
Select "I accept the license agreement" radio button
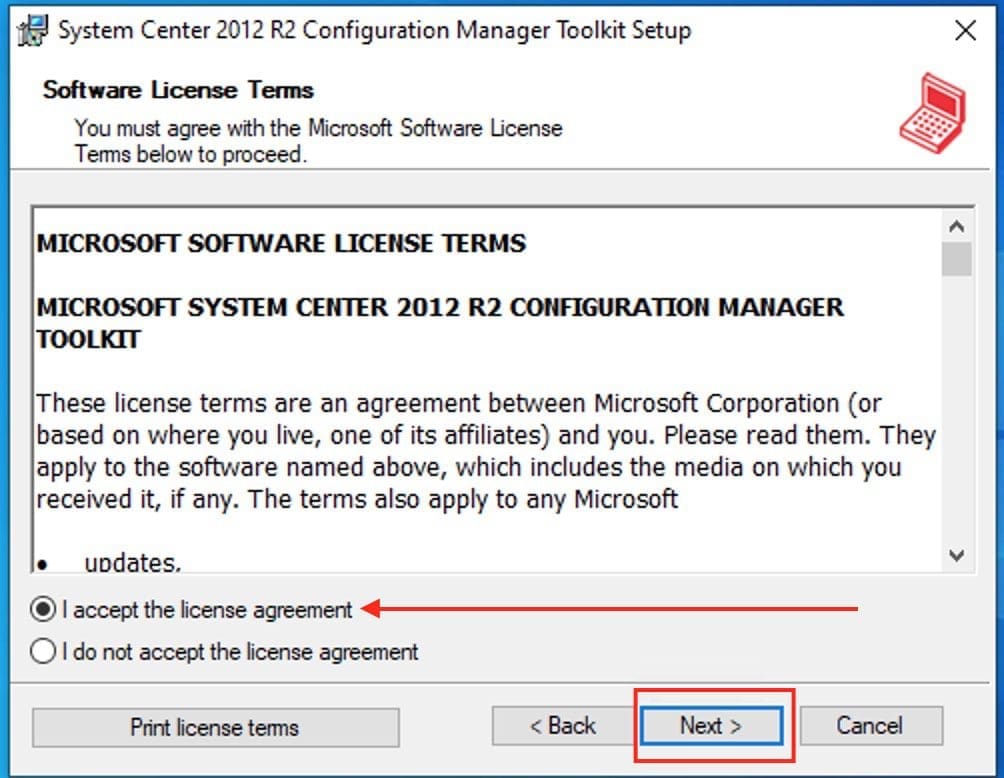[x=44, y=610]
